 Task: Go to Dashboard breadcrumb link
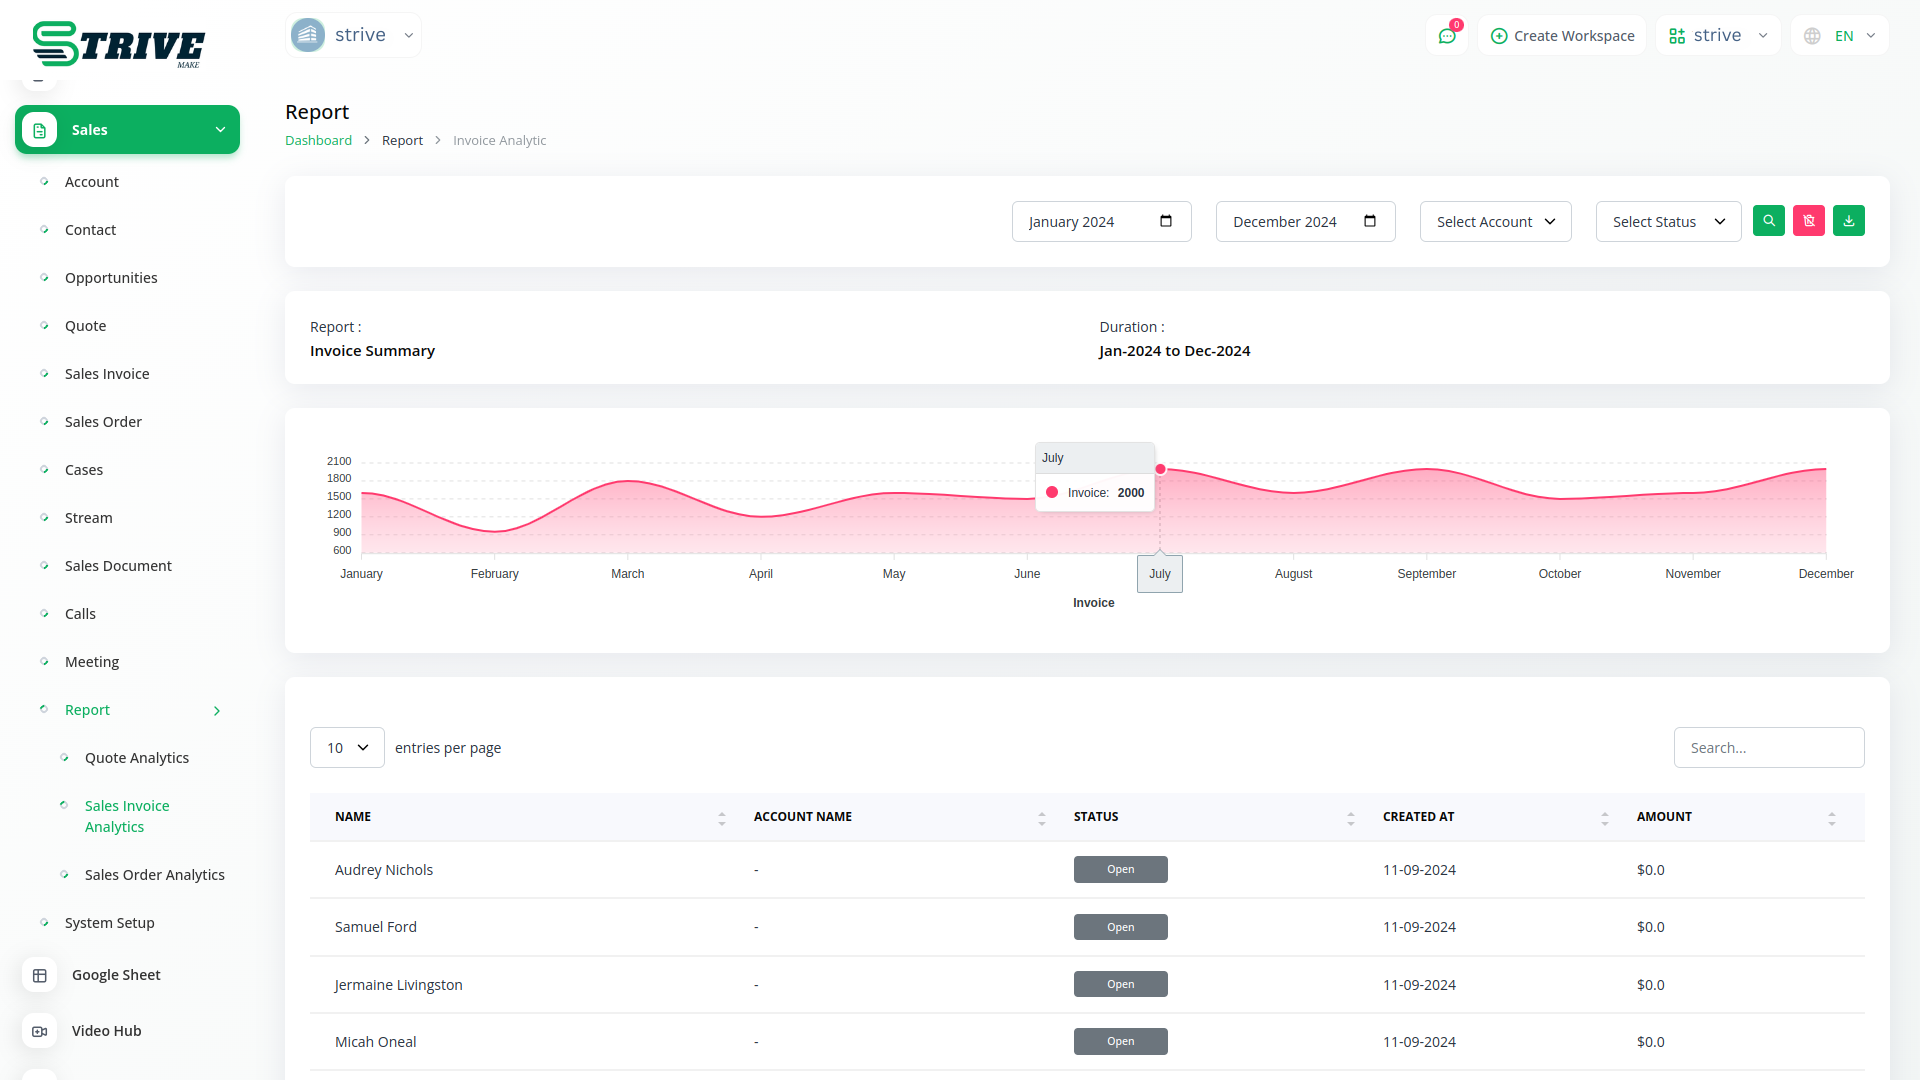[318, 141]
